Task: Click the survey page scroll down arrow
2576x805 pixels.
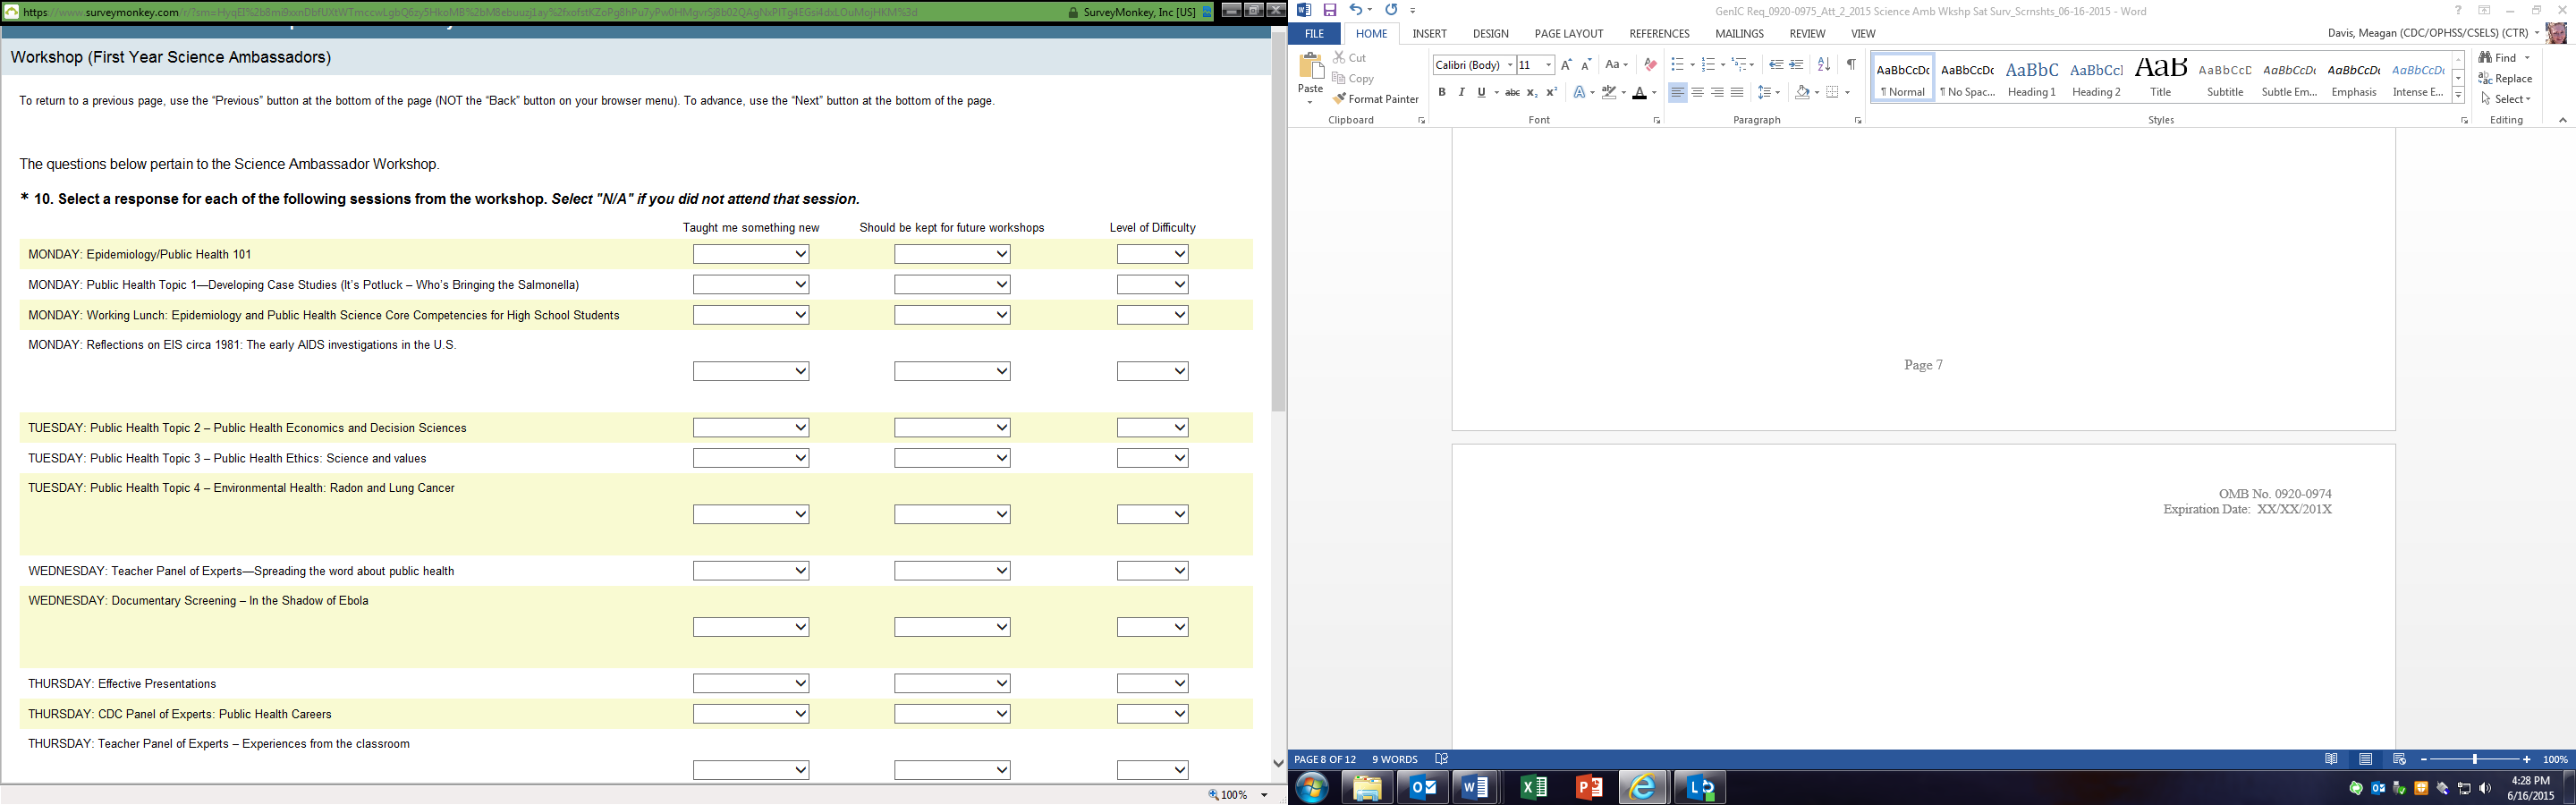Action: tap(1278, 763)
